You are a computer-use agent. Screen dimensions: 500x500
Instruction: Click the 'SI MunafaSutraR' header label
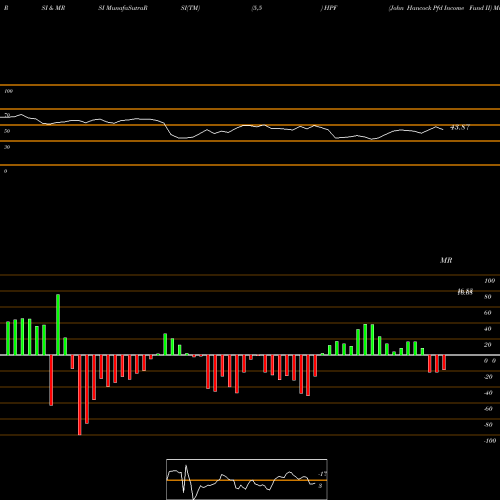(123, 8)
